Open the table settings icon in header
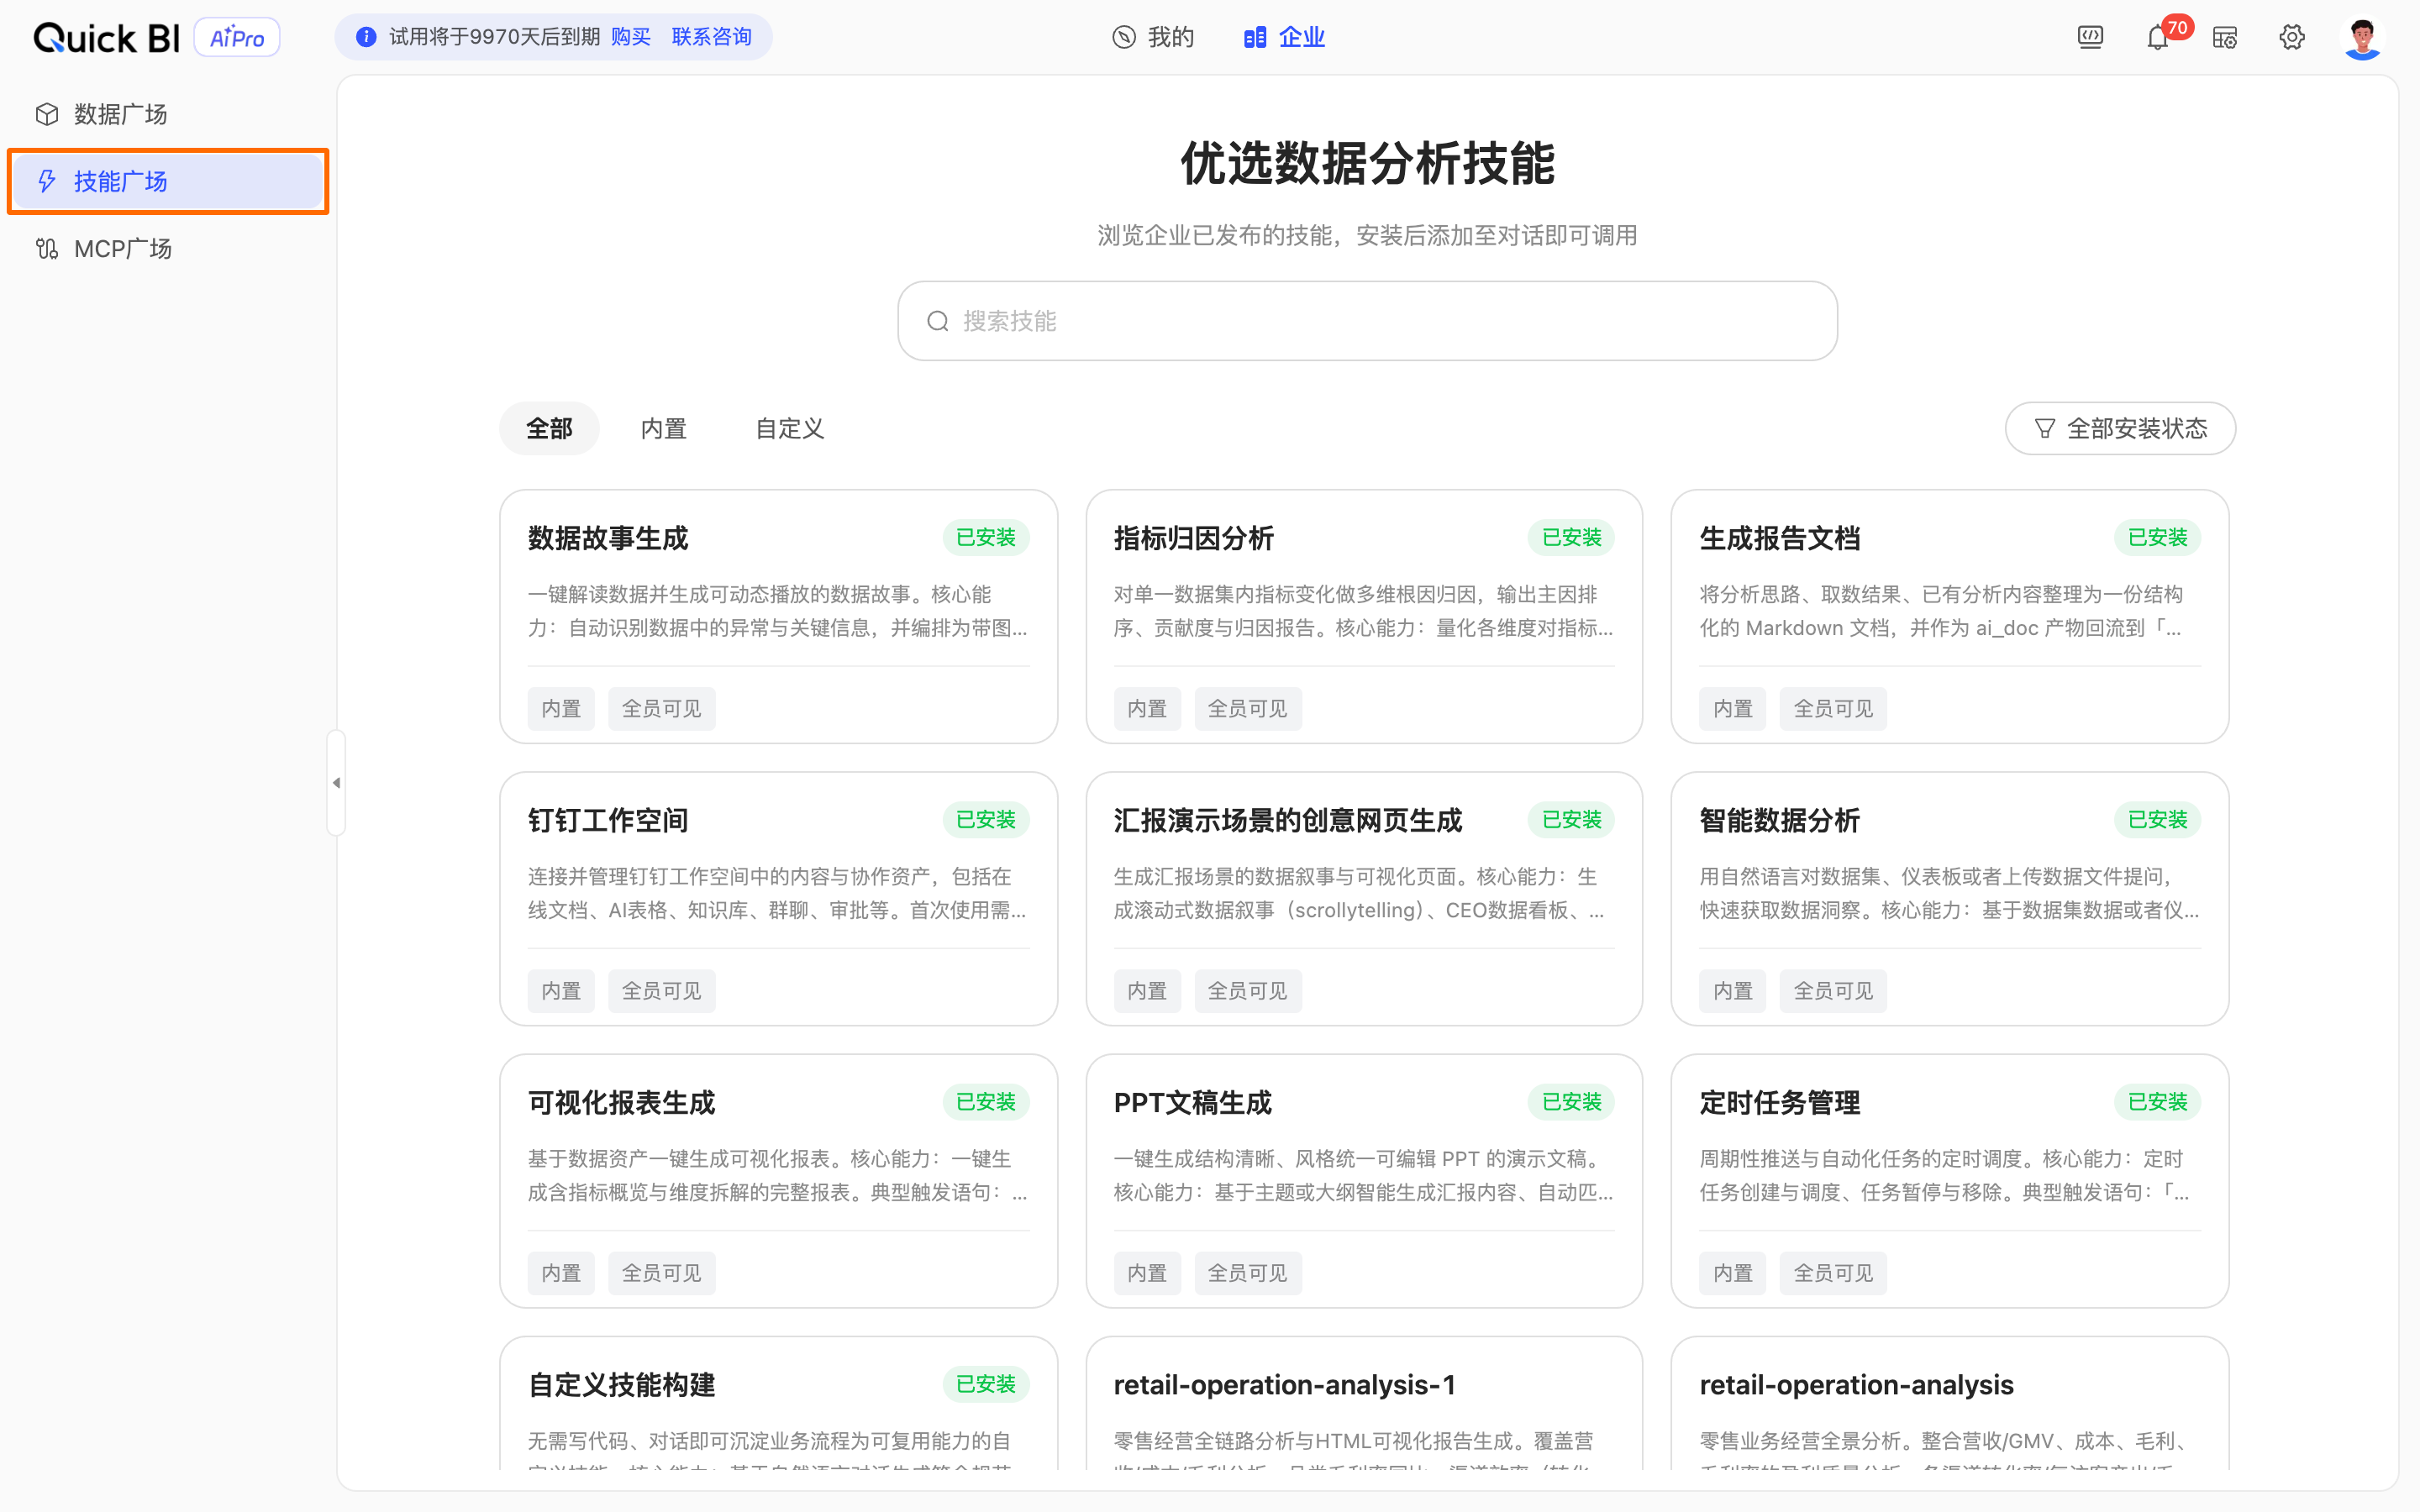Viewport: 2420px width, 1512px height. click(x=2225, y=38)
